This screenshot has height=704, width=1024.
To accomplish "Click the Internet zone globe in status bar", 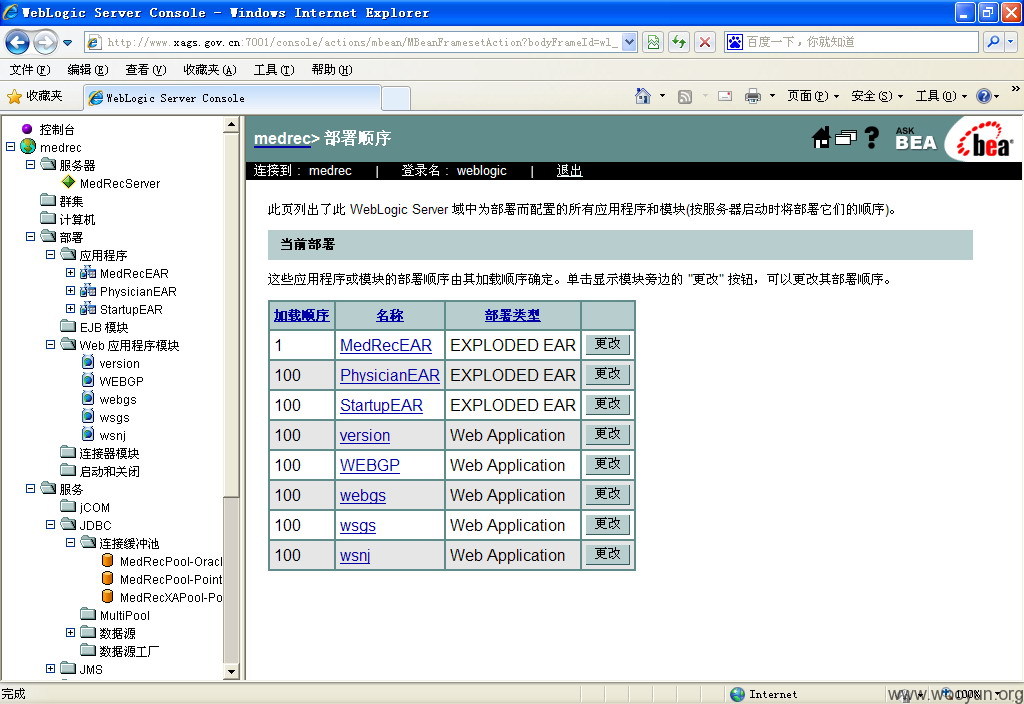I will point(737,694).
